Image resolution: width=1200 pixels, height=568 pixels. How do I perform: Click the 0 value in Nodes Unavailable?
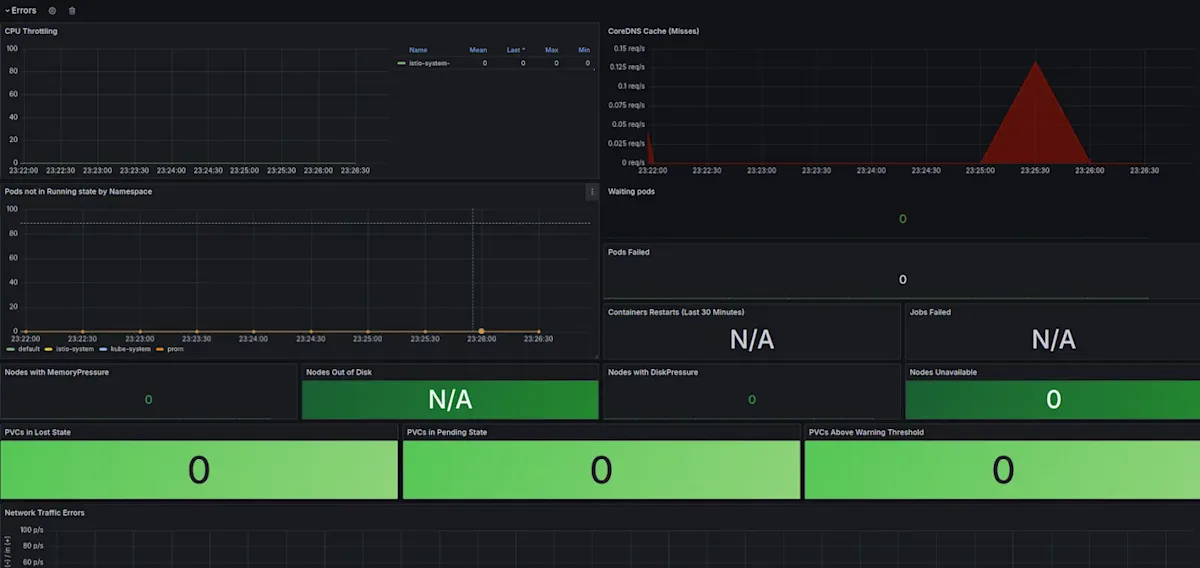coord(1053,400)
